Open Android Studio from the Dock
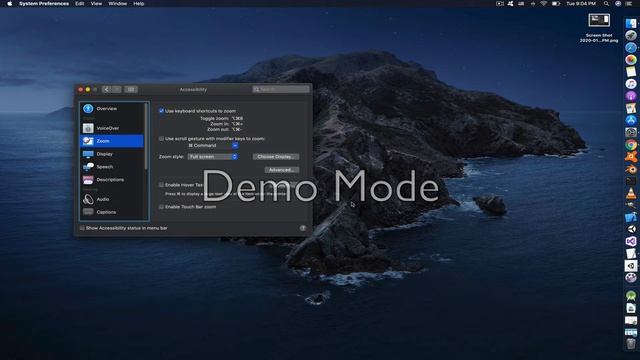Image resolution: width=640 pixels, height=360 pixels. (x=631, y=296)
